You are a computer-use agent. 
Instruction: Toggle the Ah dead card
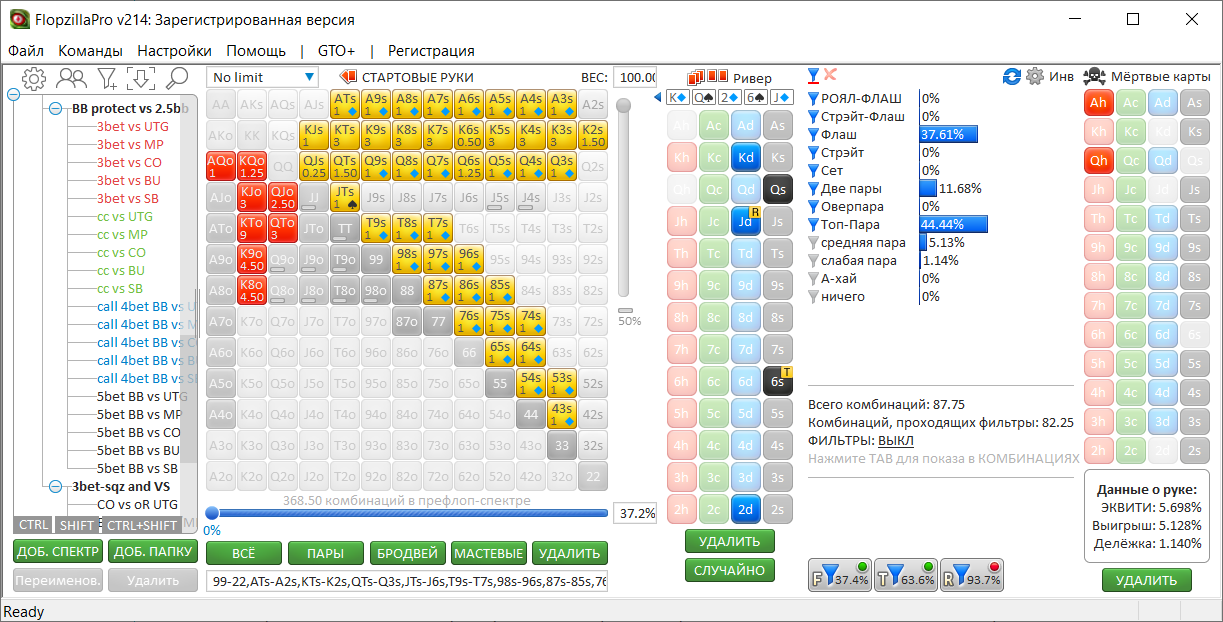point(1099,103)
